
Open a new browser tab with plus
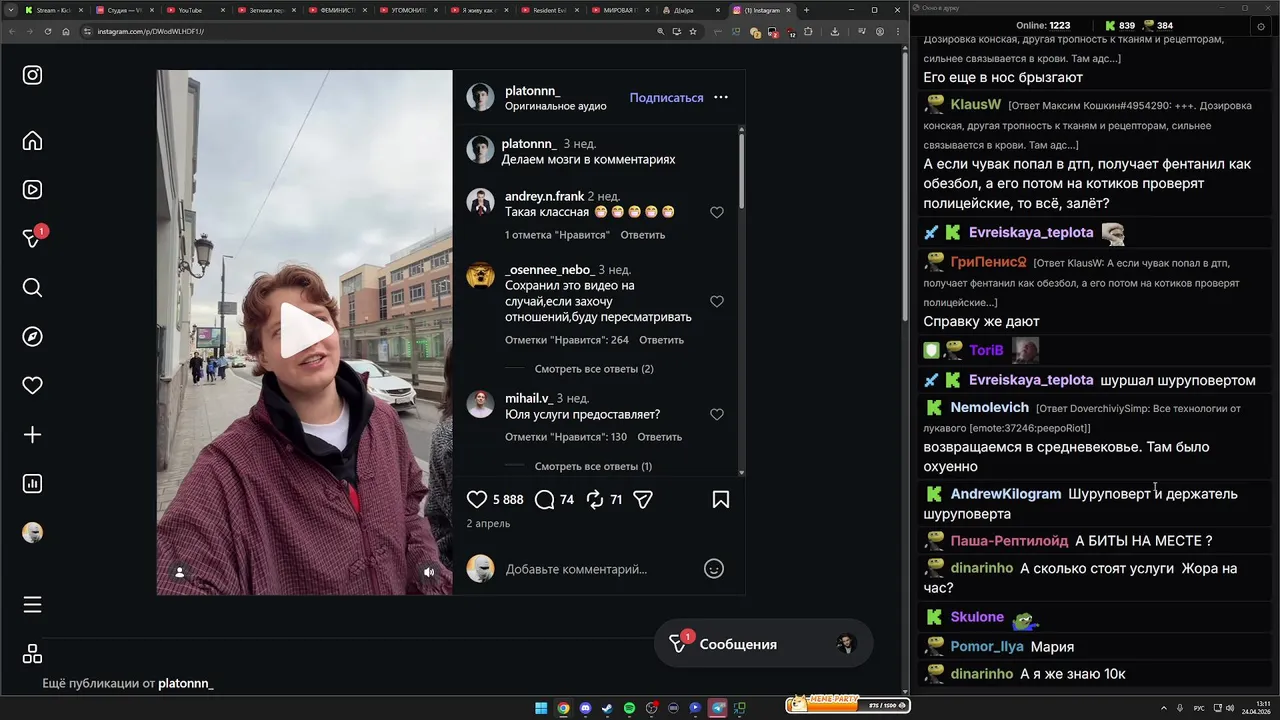pos(806,10)
